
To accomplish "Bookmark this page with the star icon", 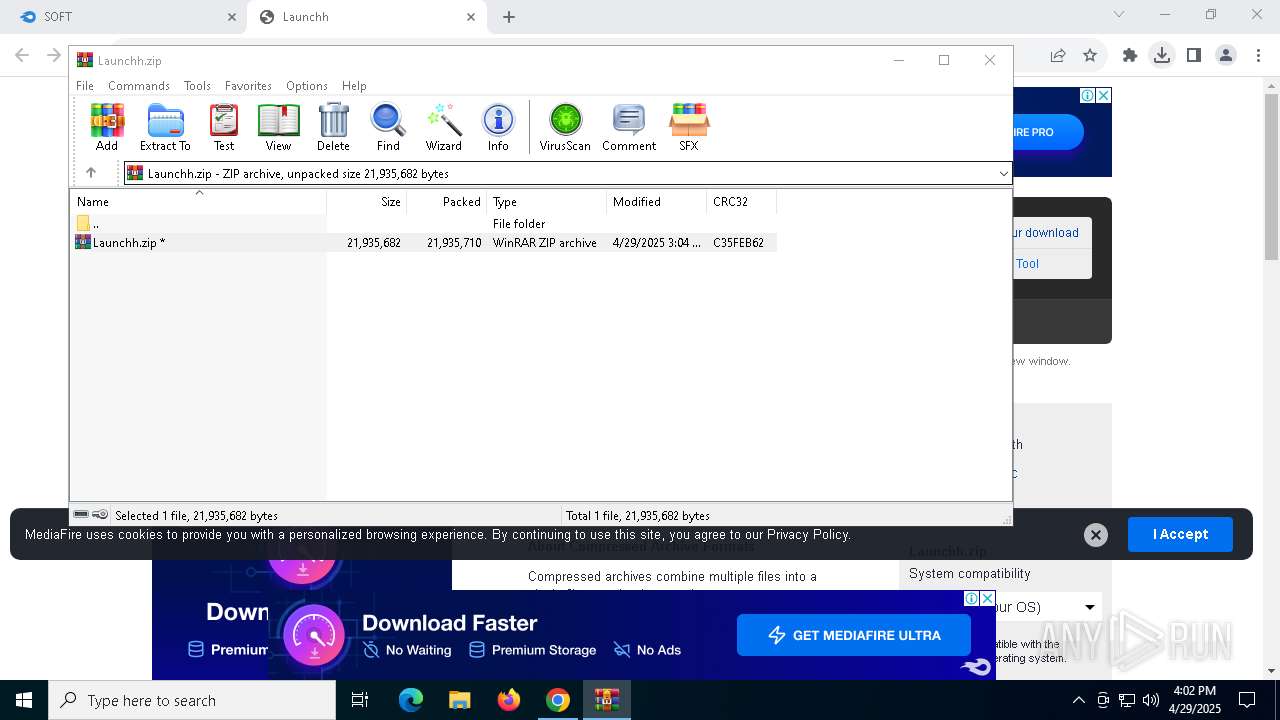I will point(1090,56).
